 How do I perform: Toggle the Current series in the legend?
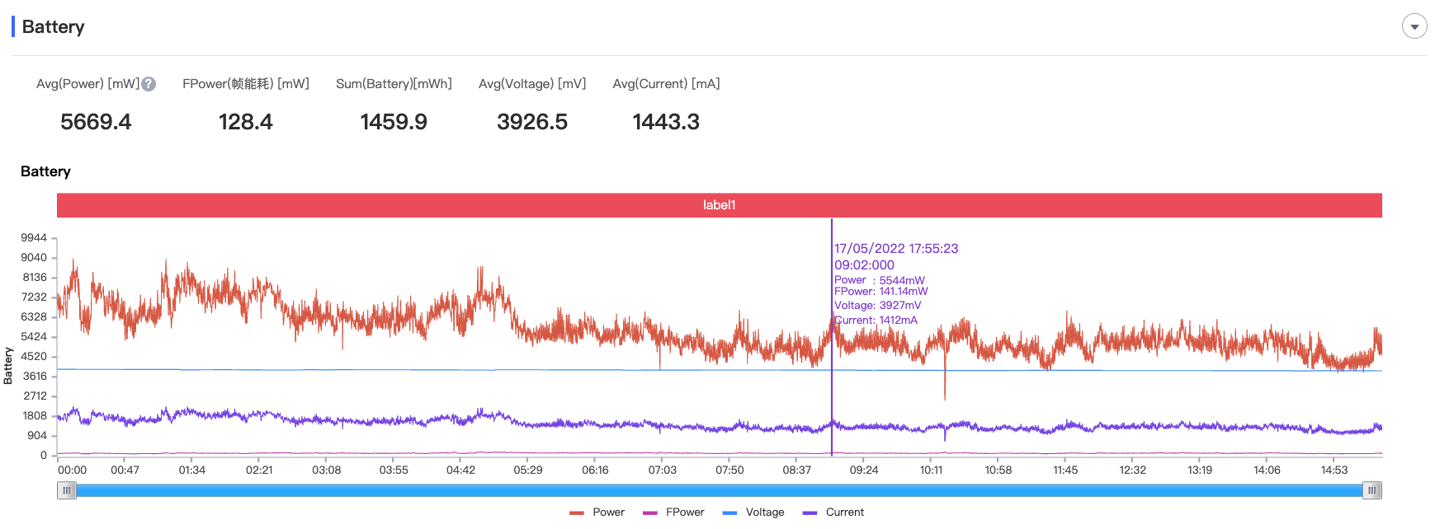point(831,512)
